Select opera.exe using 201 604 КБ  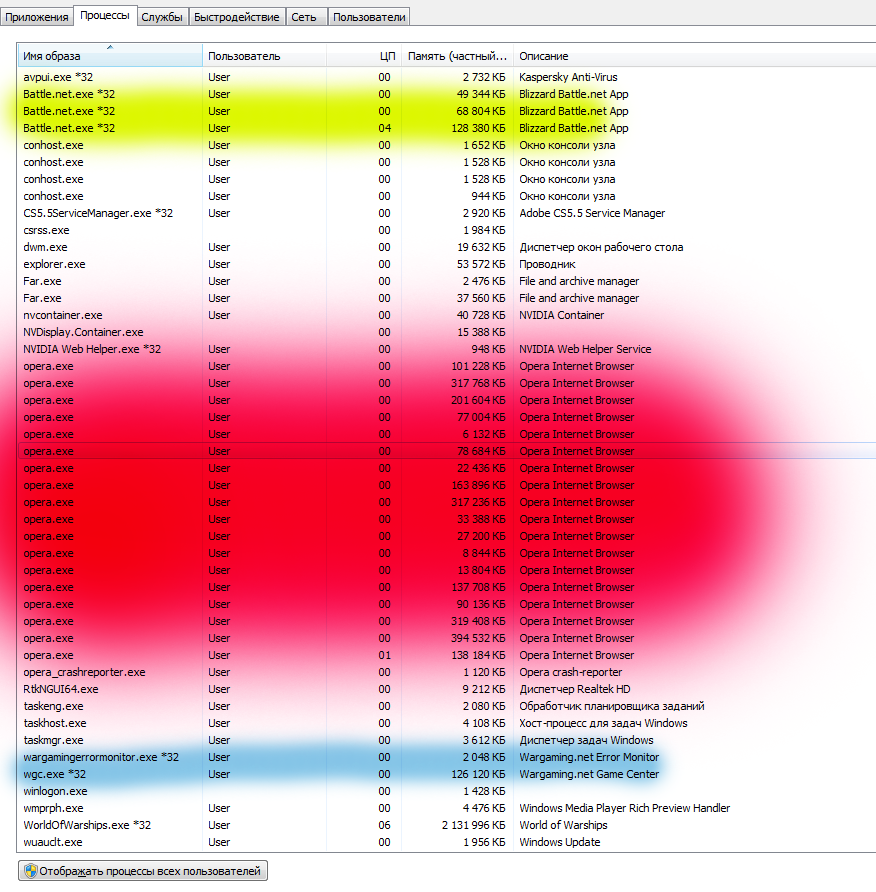[447, 400]
